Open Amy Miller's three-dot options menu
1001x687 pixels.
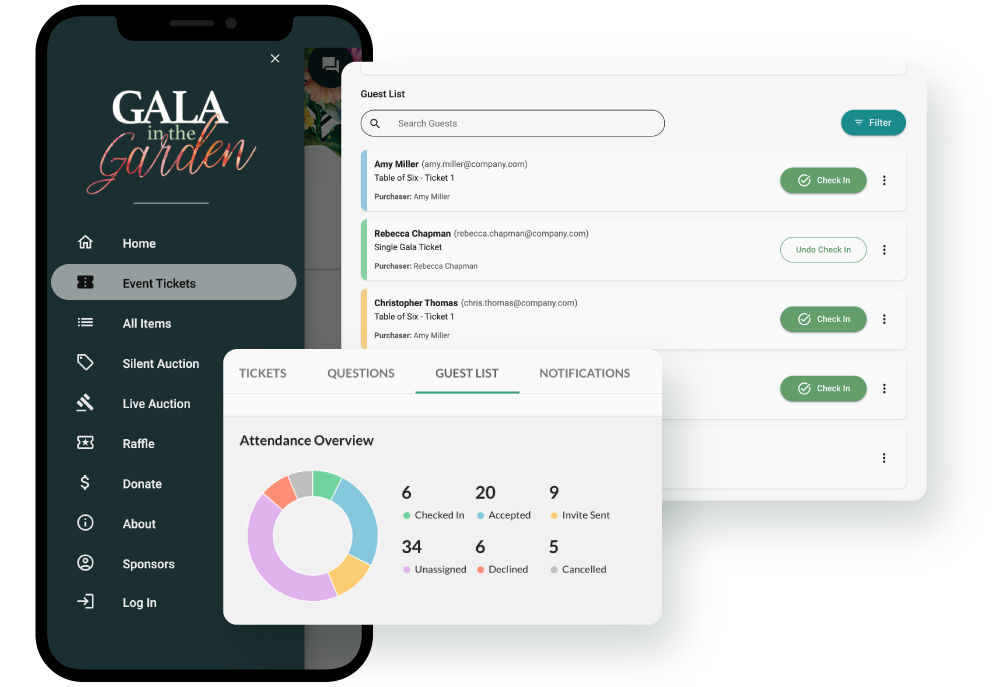click(884, 181)
